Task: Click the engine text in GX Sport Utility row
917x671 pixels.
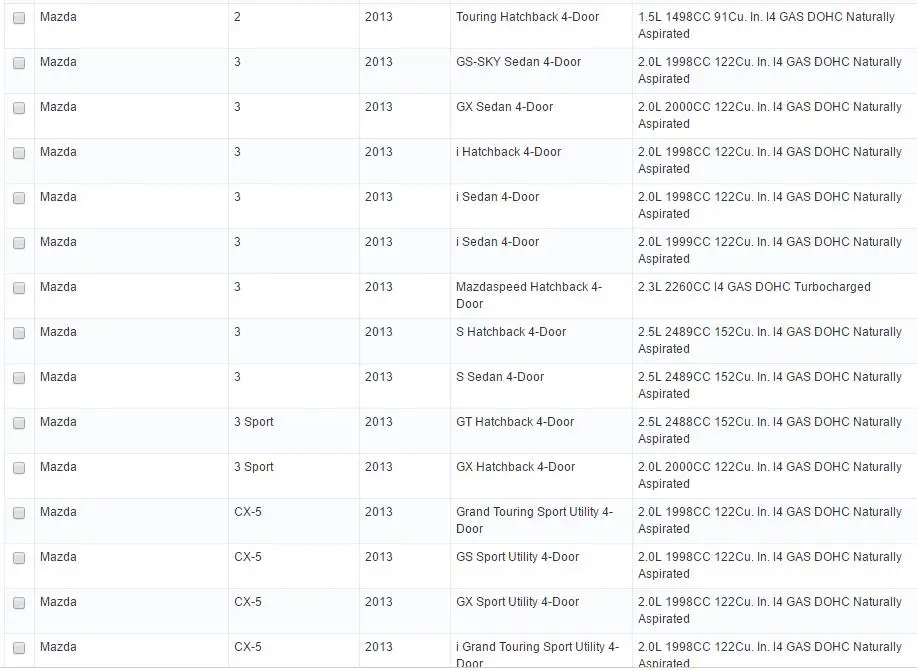Action: (x=770, y=611)
